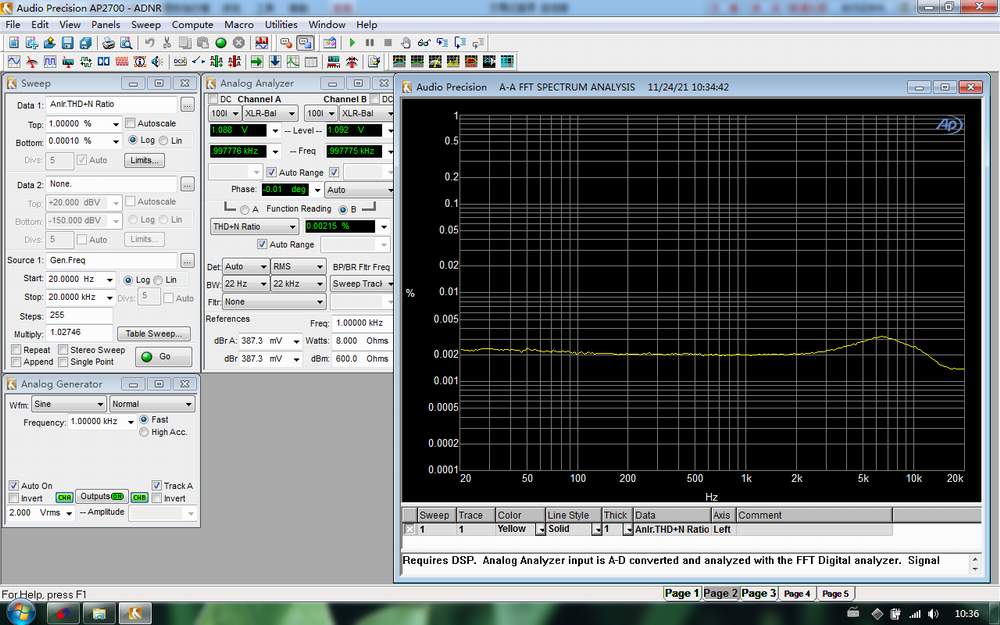Click the Data 1 browse ellipsis button
Screen dimensions: 1000x625
[187, 105]
